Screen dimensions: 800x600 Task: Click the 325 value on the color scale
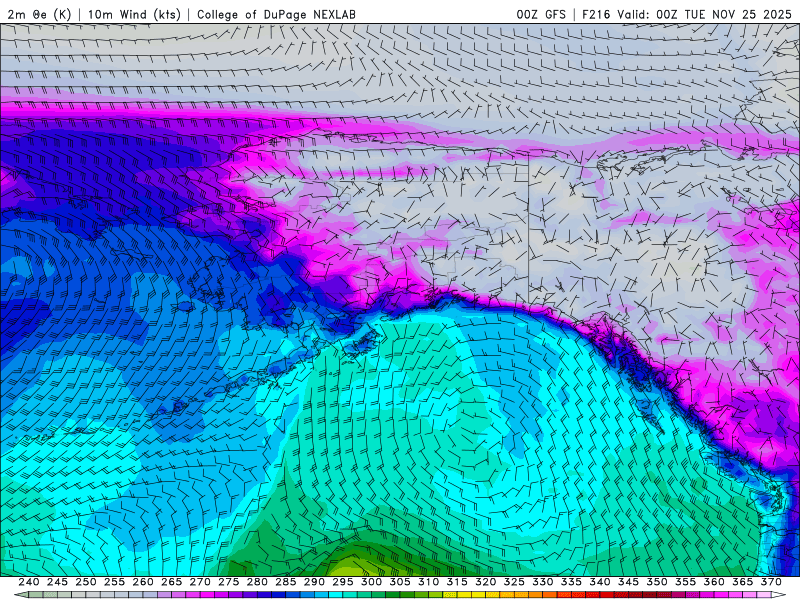(514, 582)
